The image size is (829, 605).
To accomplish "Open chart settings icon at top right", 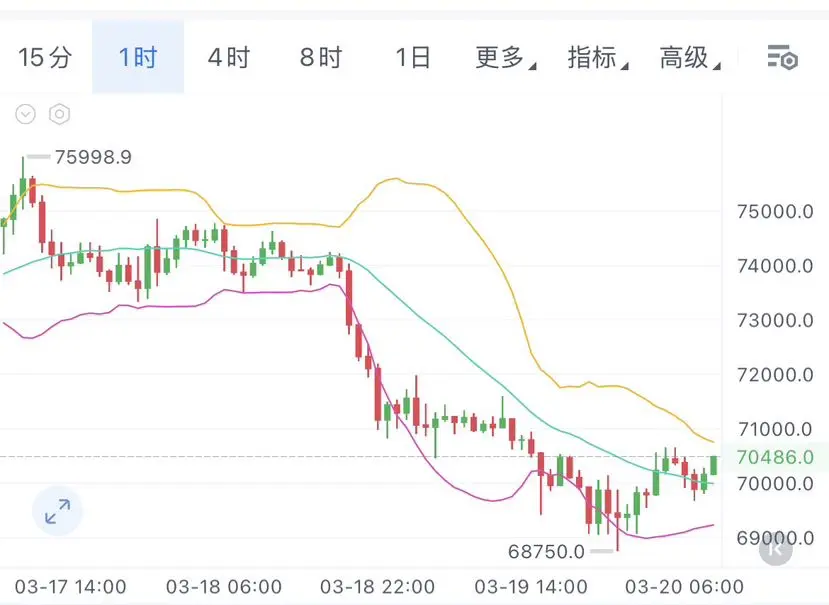I will click(x=782, y=58).
